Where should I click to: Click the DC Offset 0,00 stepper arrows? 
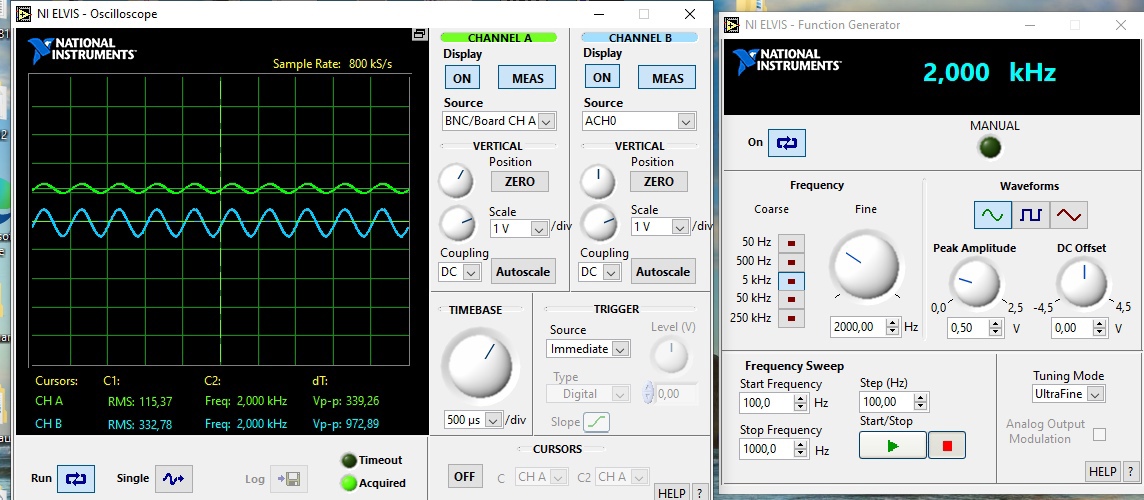pyautogui.click(x=1099, y=328)
